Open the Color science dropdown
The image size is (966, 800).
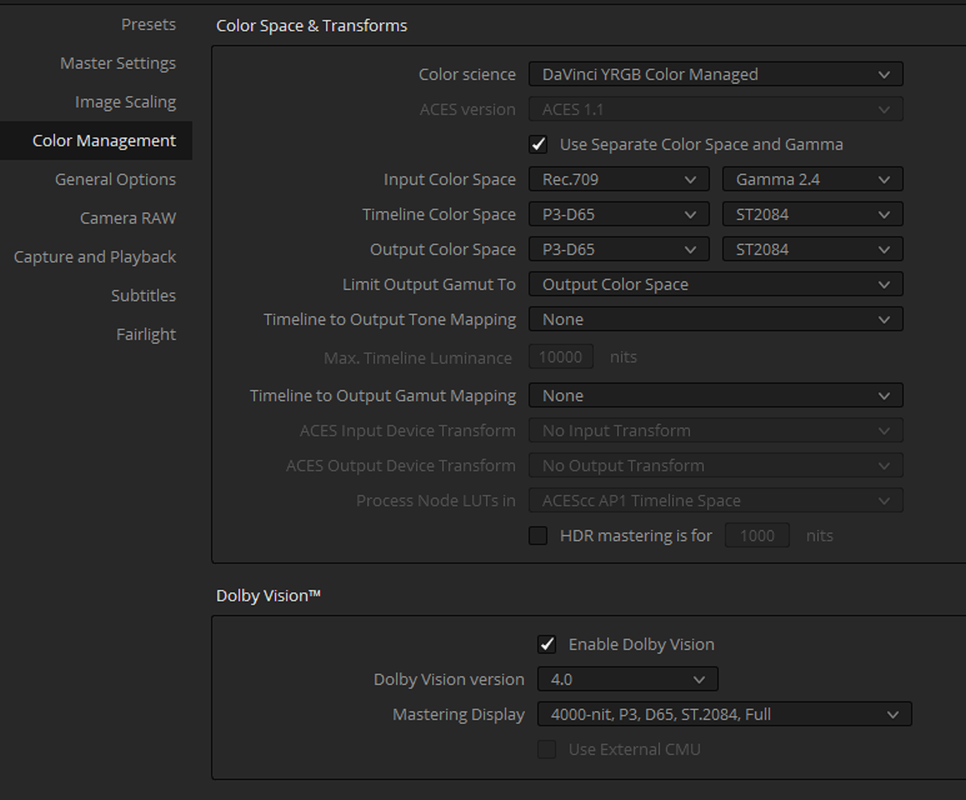716,75
